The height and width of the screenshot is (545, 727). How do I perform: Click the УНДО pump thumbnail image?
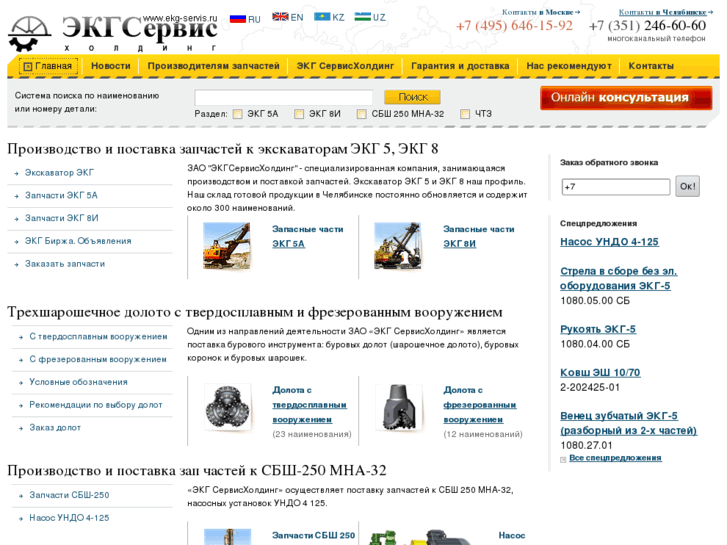(422, 537)
